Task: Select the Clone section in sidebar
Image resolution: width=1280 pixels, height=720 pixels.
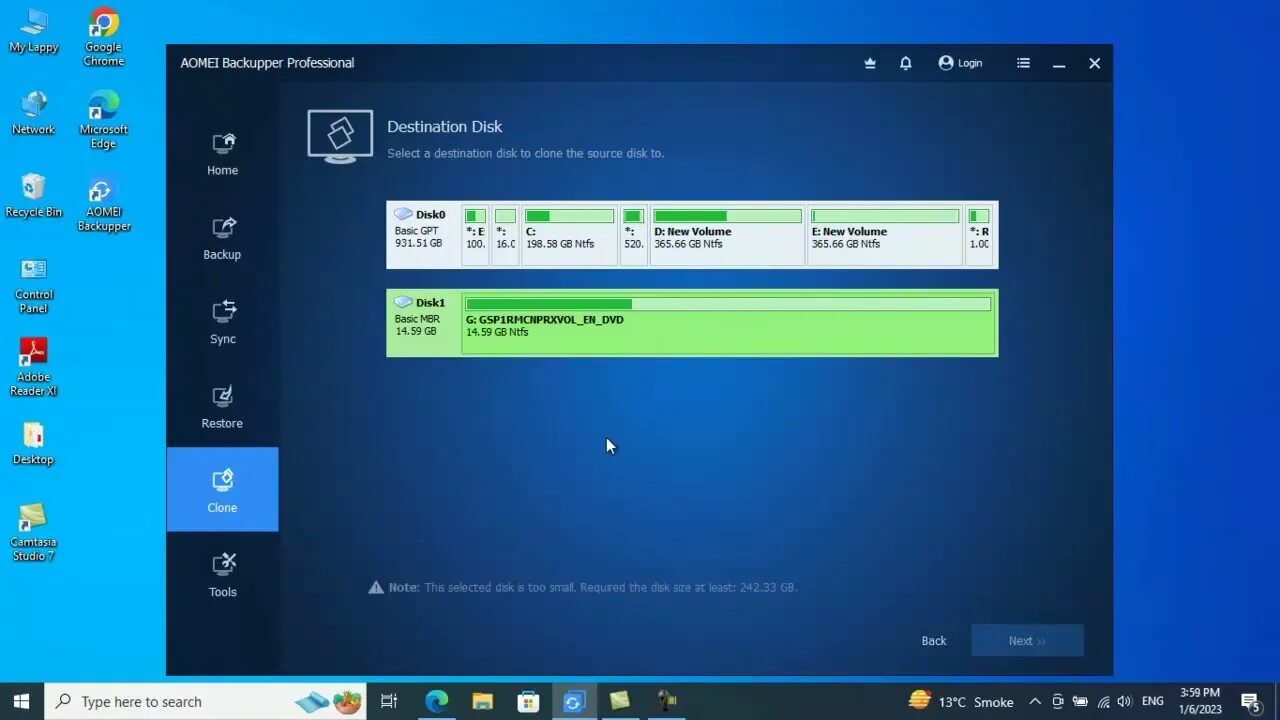Action: tap(222, 490)
